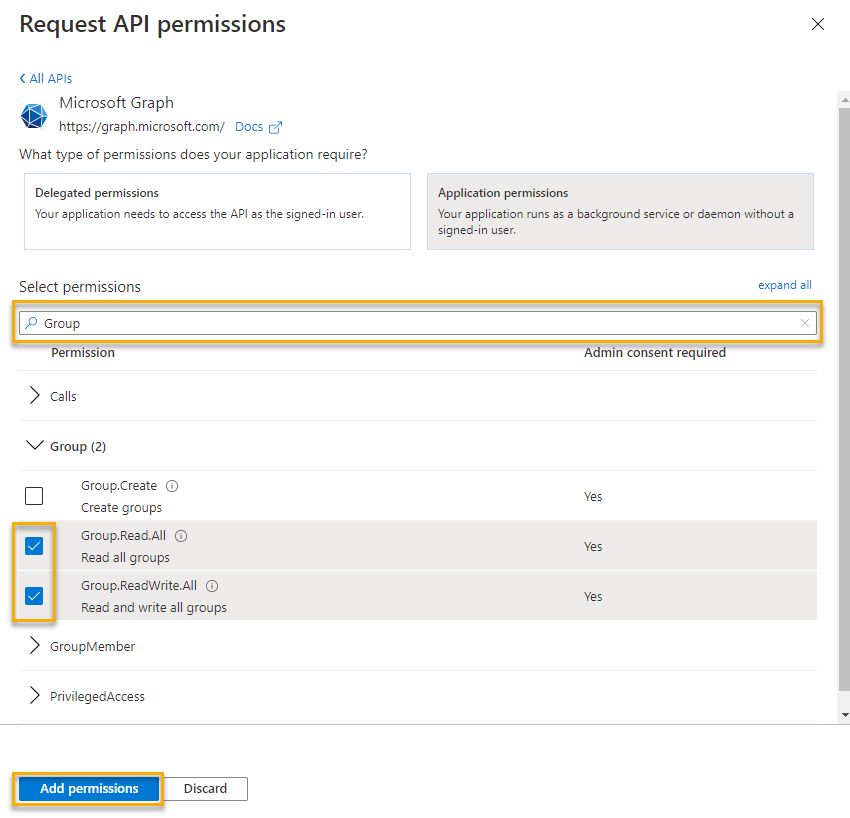The height and width of the screenshot is (818, 850).
Task: View info tooltip for Group.ReadWrite.All permission
Action: coord(212,585)
